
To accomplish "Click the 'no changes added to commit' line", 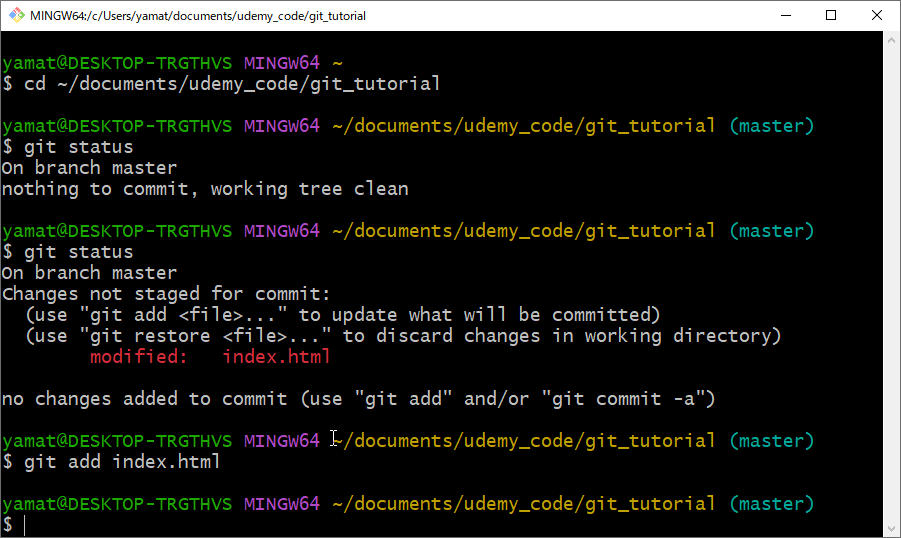I will [x=359, y=399].
